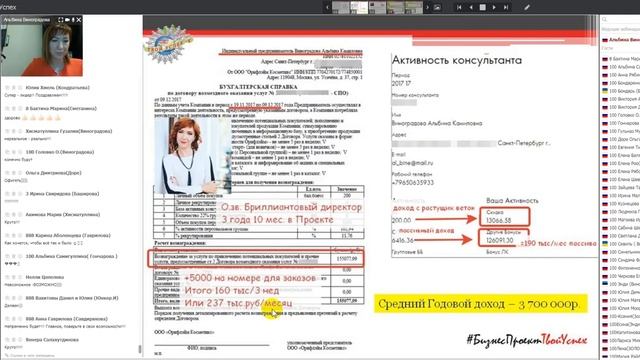Select participant 100 Светлана in attendee list
Screen dimensions: 640x360
tap(621, 236)
